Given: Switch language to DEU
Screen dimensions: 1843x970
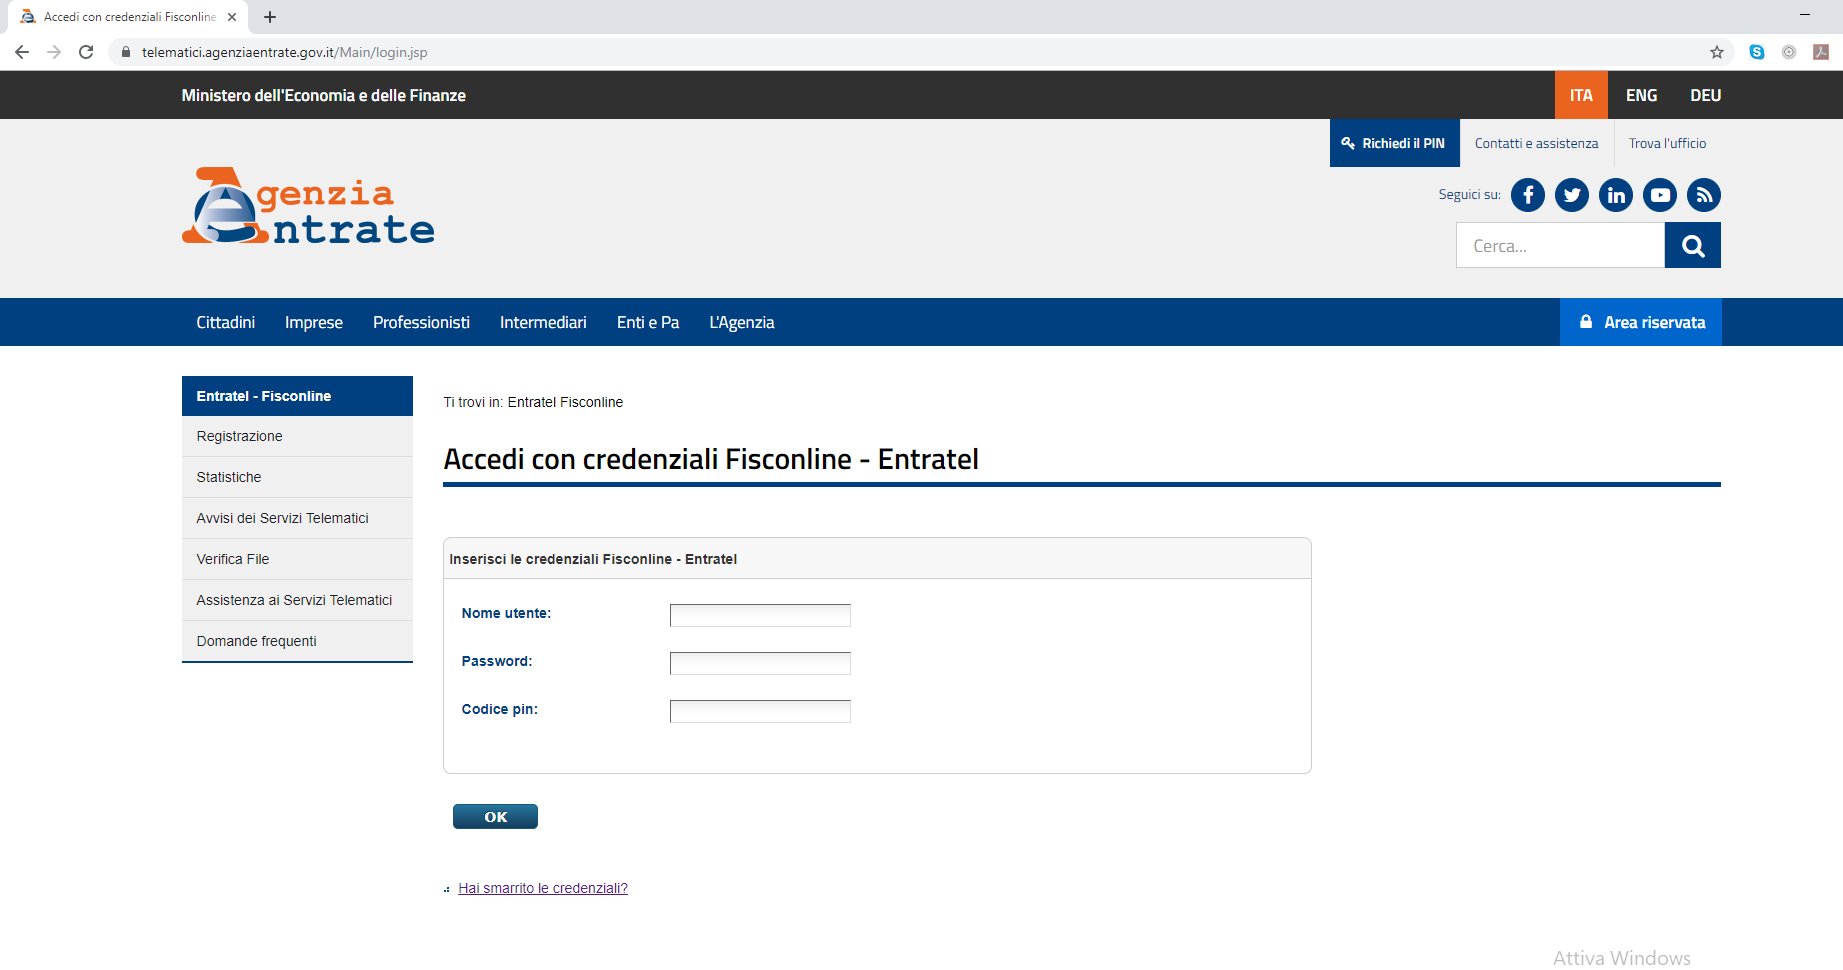Looking at the screenshot, I should coord(1705,95).
